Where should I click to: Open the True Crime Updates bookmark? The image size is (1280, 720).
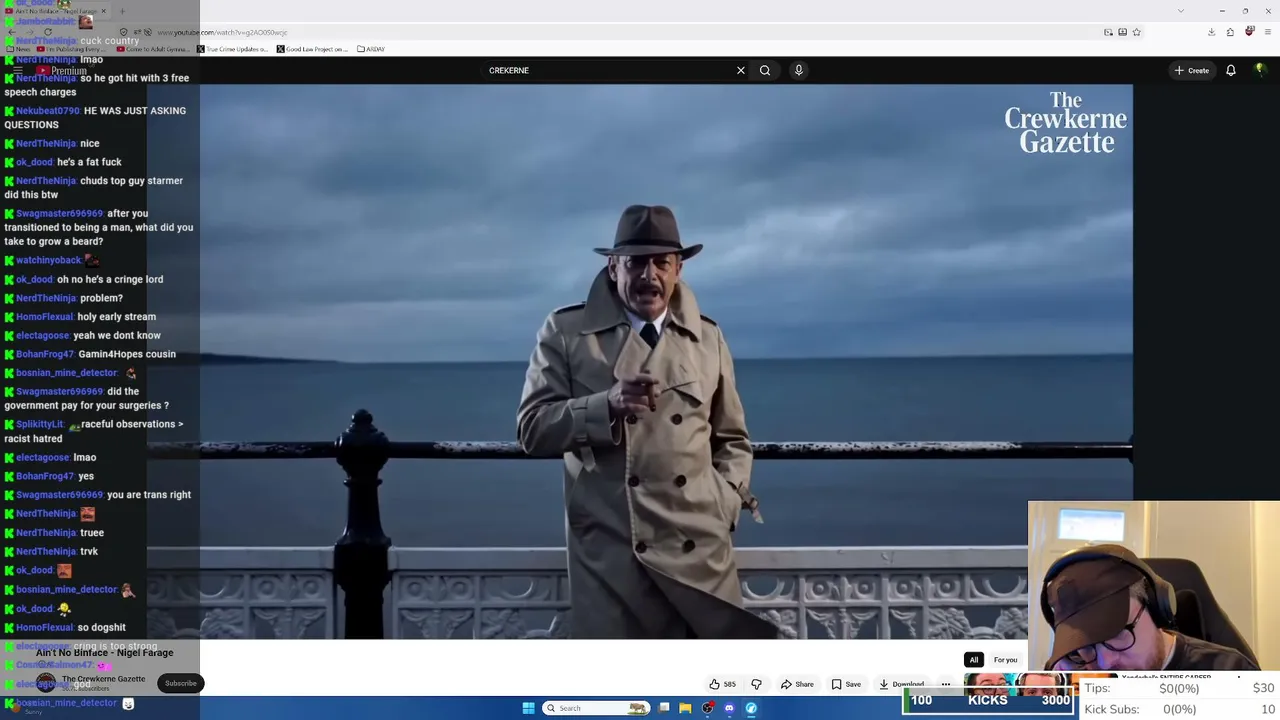(x=232, y=49)
